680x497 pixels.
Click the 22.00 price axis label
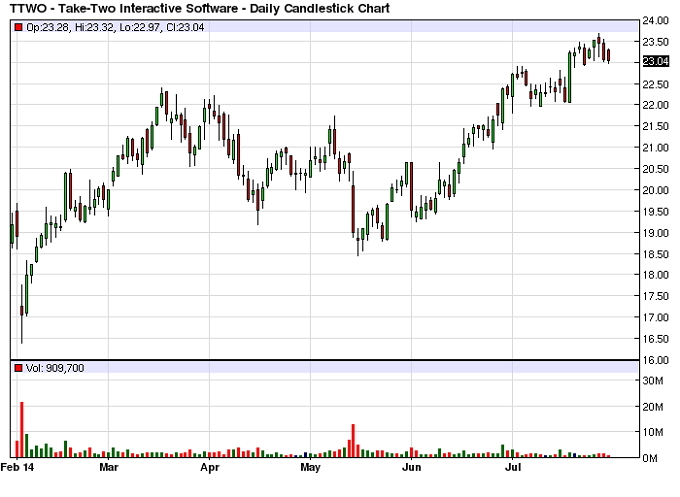655,105
